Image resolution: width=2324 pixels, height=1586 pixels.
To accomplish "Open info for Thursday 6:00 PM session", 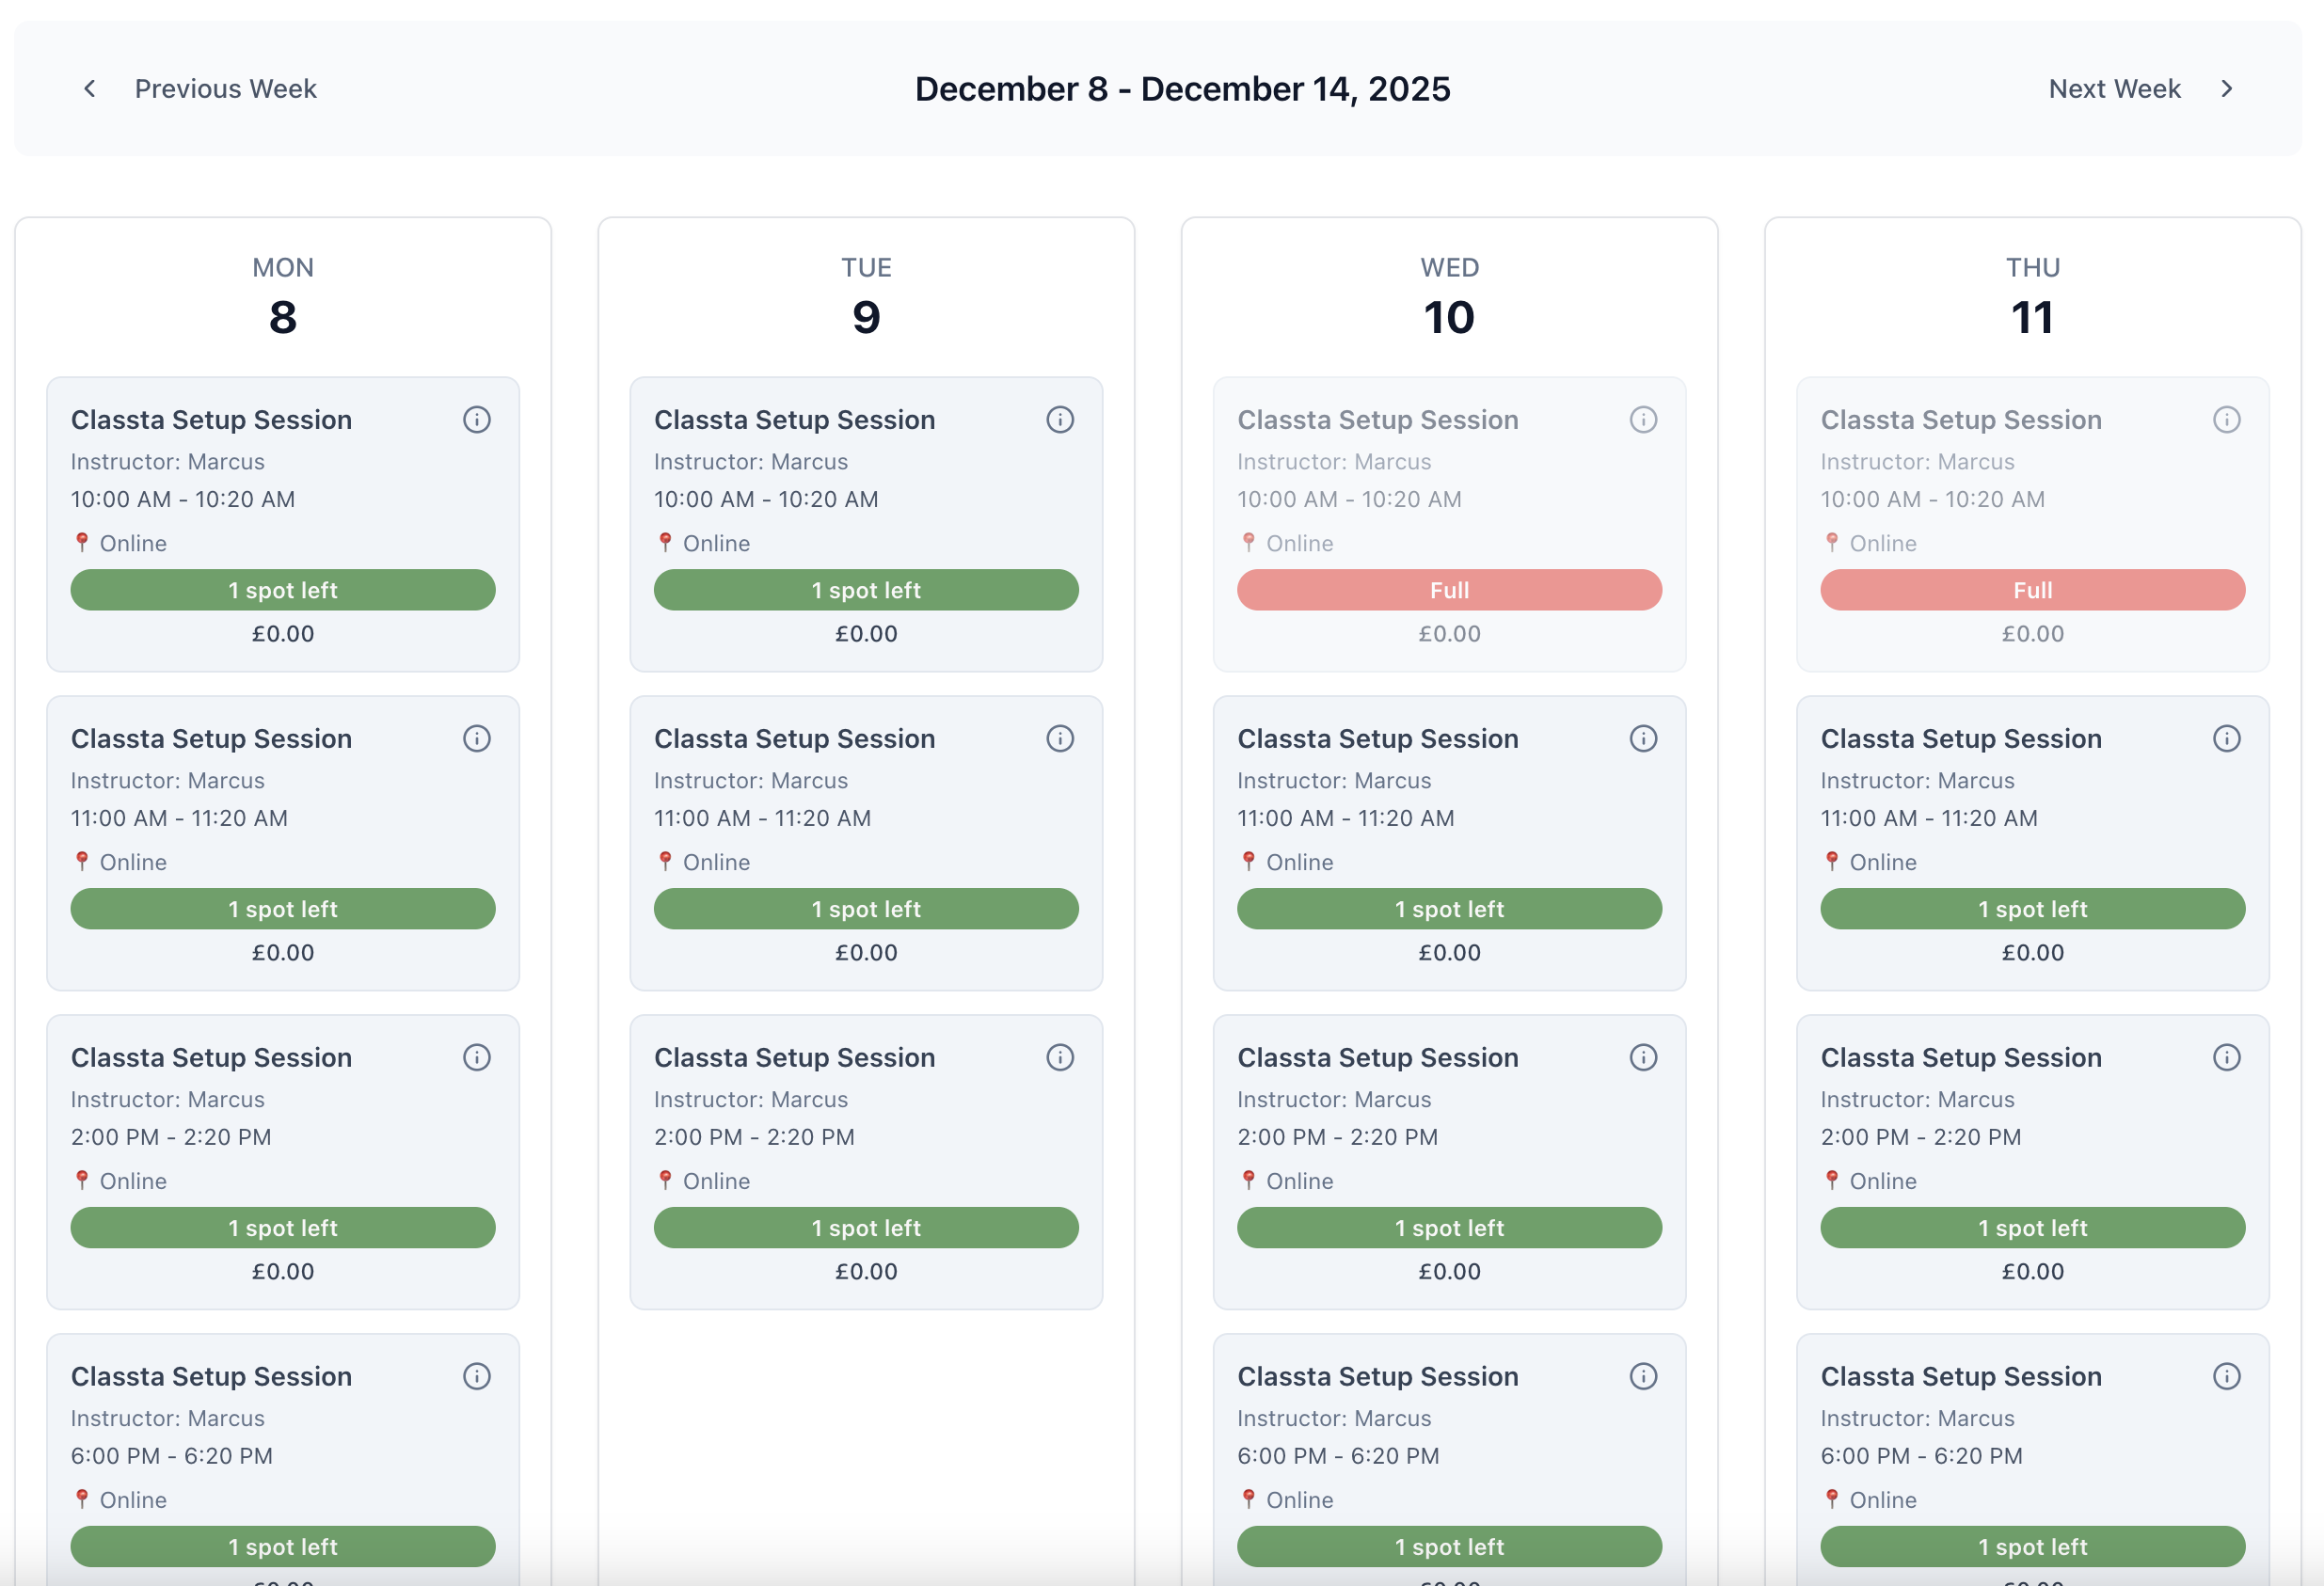I will point(2227,1376).
